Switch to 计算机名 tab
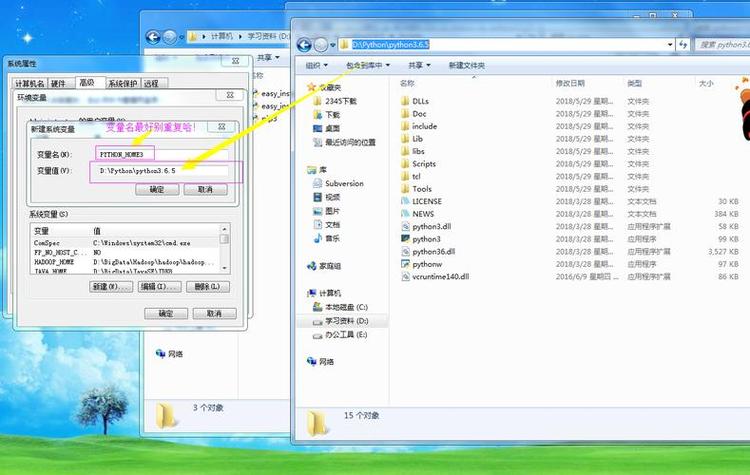750x475 pixels. coord(30,83)
